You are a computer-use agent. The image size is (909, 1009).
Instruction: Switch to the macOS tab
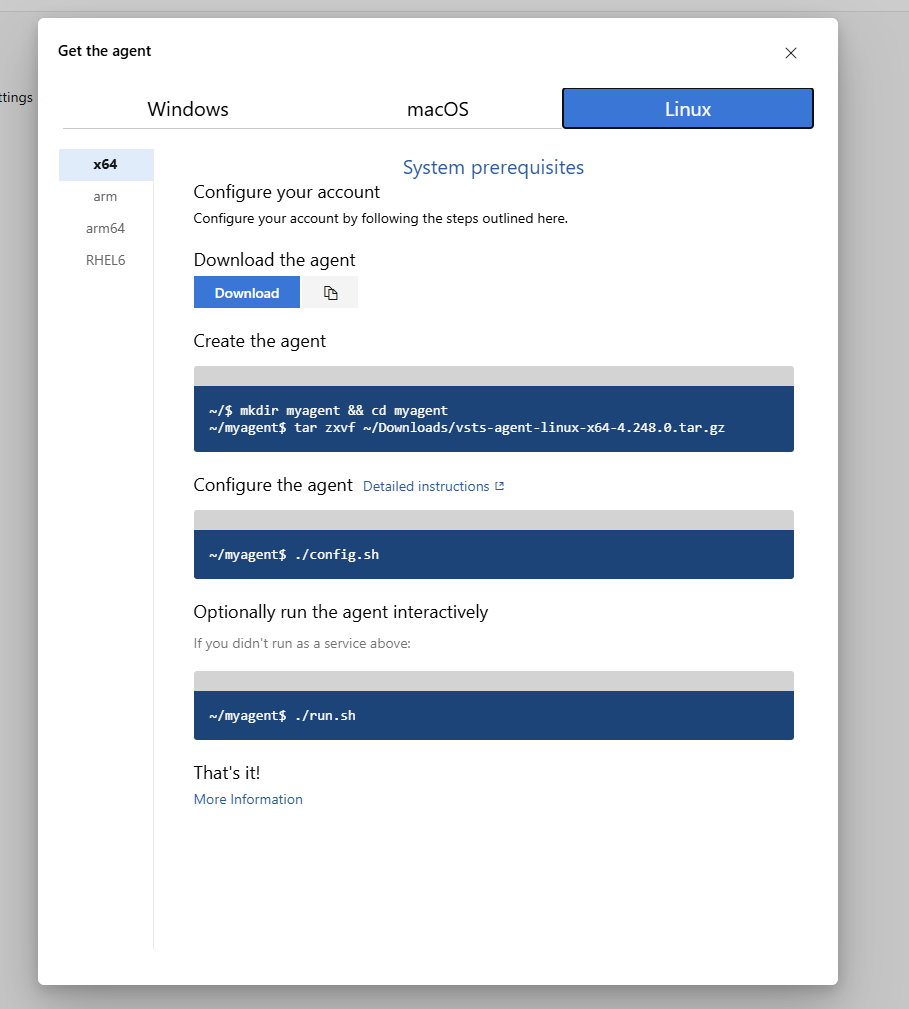[x=437, y=109]
